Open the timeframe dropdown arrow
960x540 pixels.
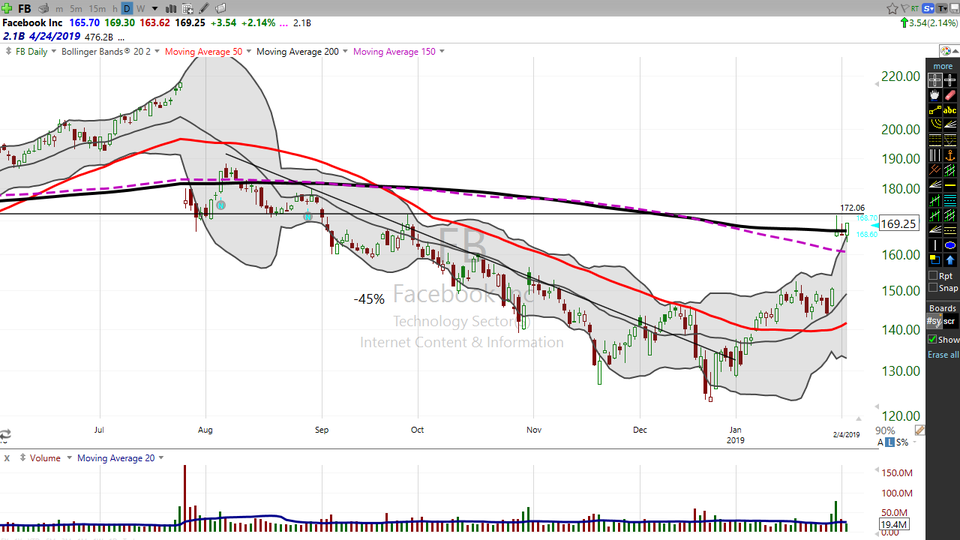coord(154,9)
